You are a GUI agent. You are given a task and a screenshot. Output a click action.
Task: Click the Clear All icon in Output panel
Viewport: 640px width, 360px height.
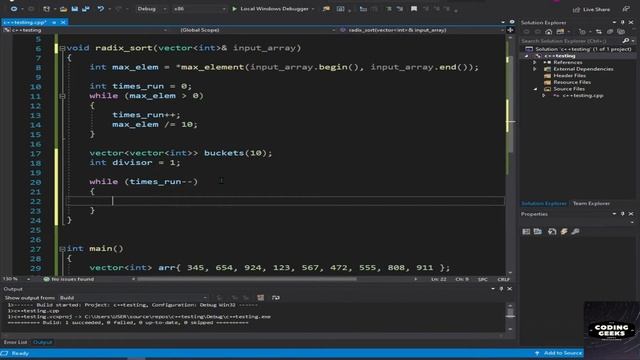coord(260,298)
